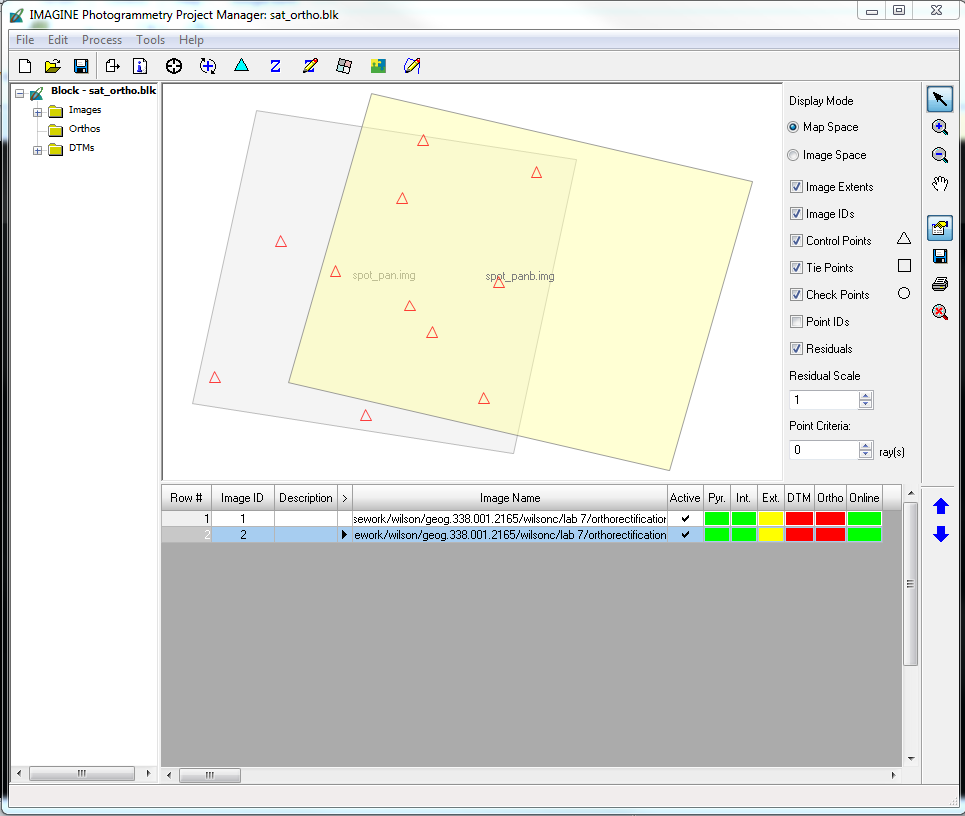Click row 1 yellow Ext. status cell
The image size is (965, 816).
coord(771,519)
